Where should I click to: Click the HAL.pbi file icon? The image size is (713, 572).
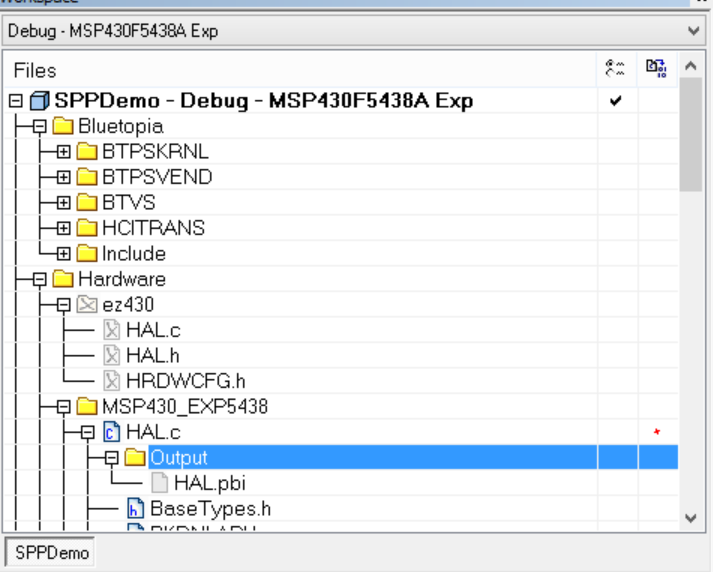(x=160, y=483)
